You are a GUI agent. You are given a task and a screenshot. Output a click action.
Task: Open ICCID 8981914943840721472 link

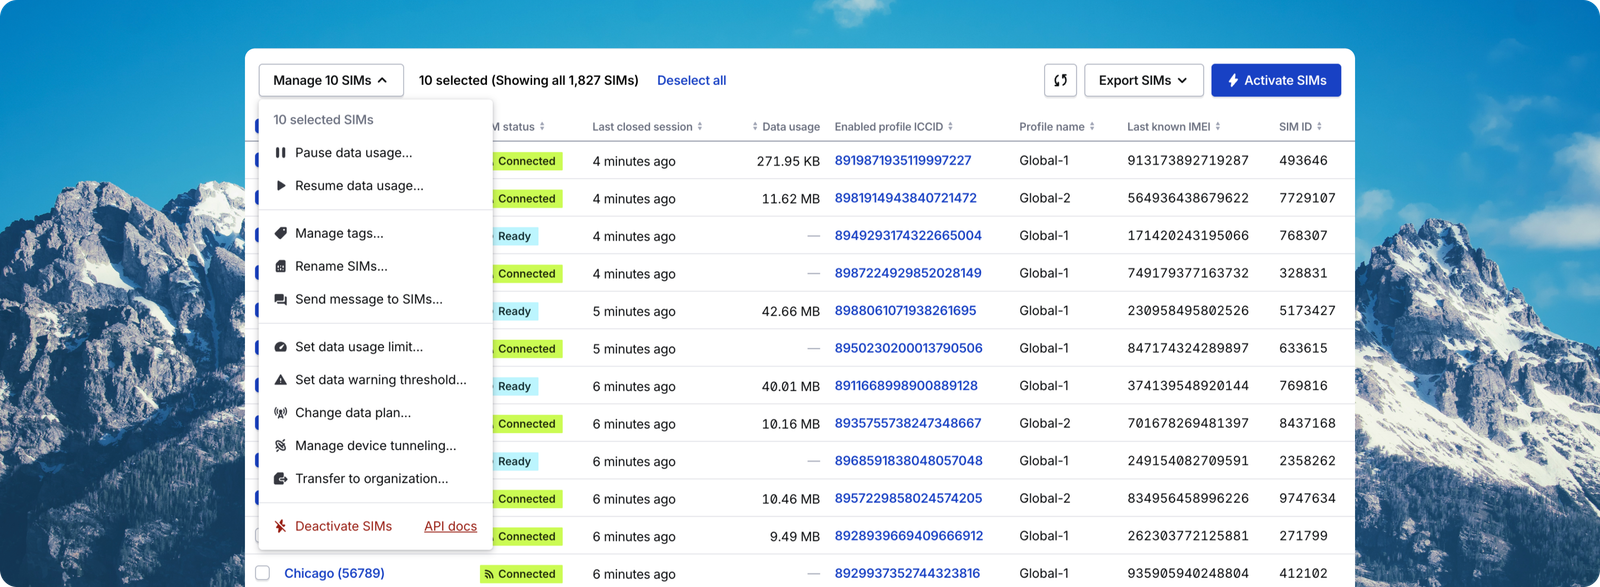click(906, 198)
